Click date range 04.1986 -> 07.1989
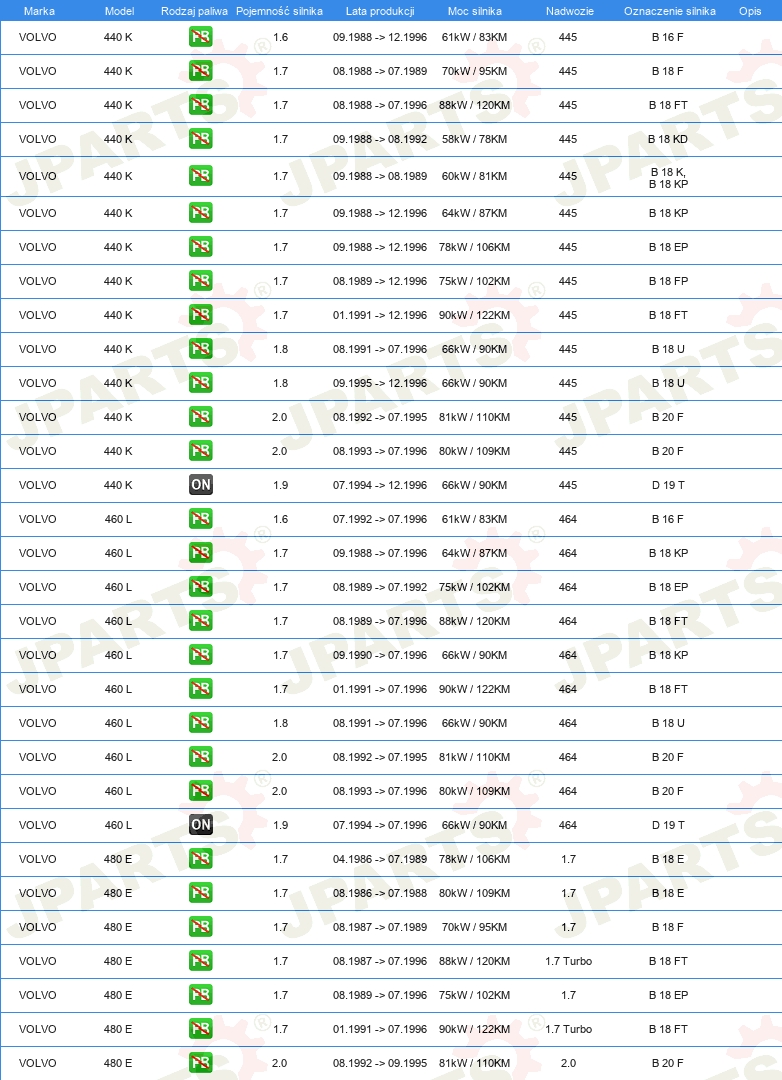This screenshot has width=782, height=1080. pyautogui.click(x=380, y=859)
